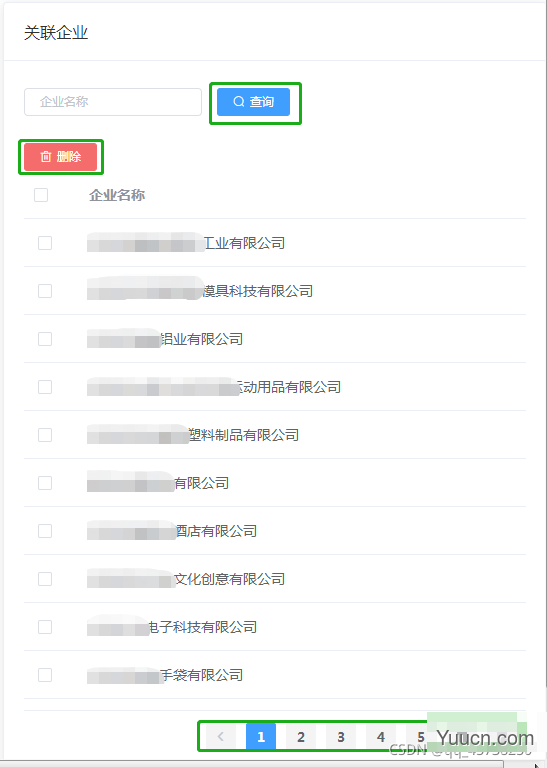
Task: Go to page 4 of results
Action: coord(381,737)
